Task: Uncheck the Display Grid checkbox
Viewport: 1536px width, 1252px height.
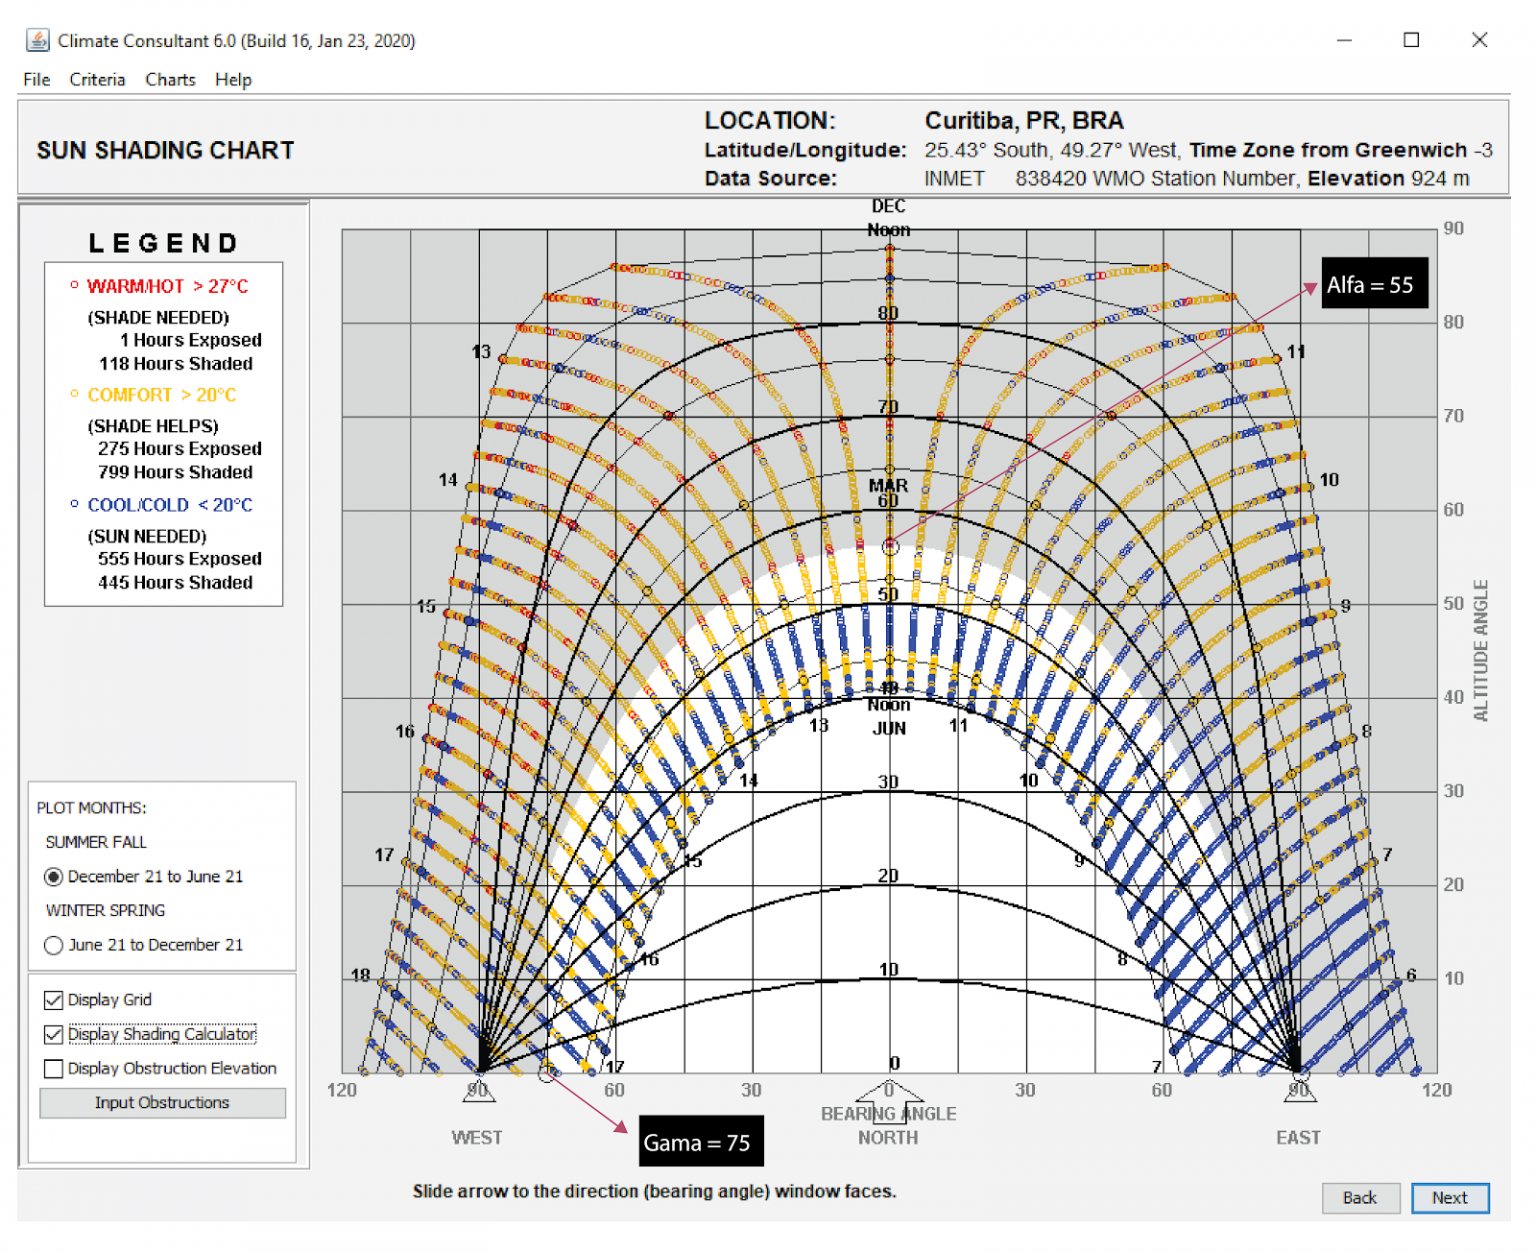Action: (54, 1000)
